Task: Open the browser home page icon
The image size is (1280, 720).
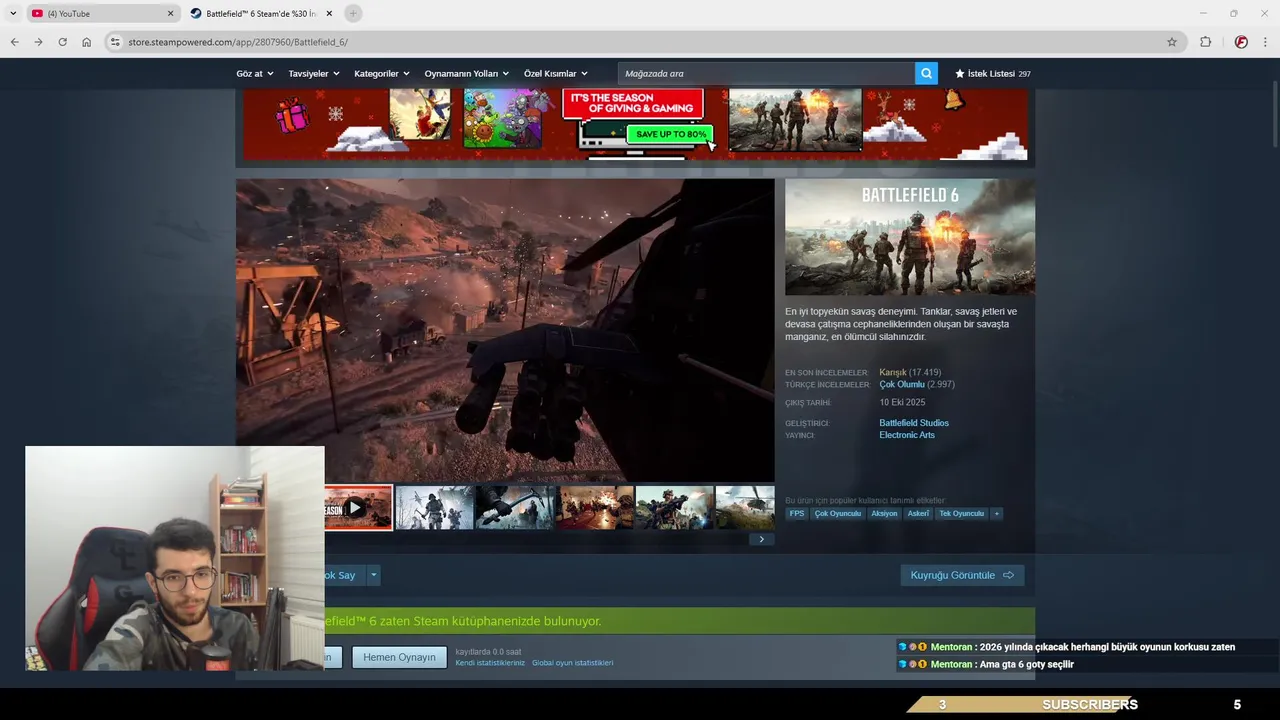Action: point(86,42)
